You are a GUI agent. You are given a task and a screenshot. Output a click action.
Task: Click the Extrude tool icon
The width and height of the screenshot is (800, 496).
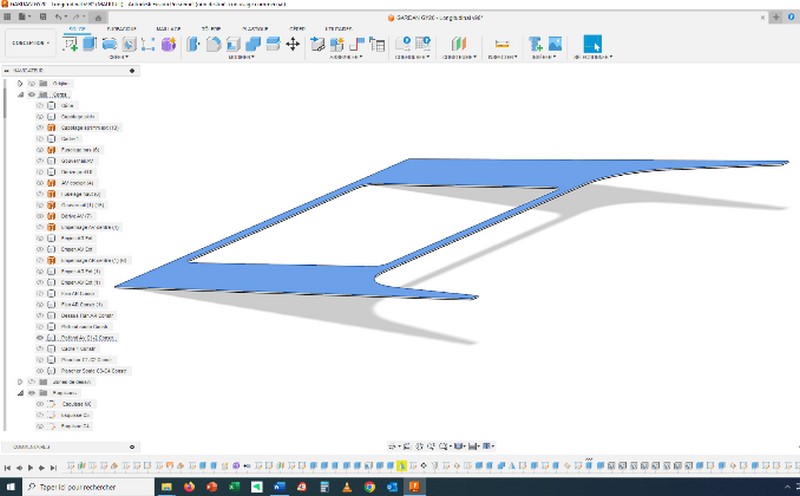(90, 43)
